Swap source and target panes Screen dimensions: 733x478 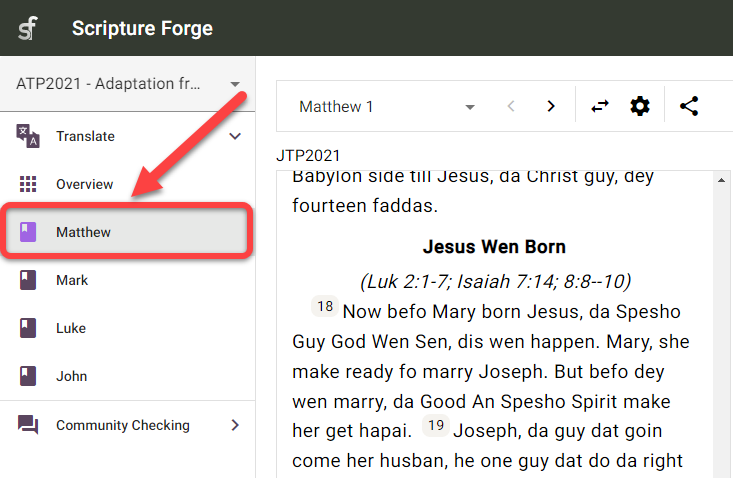coord(600,106)
